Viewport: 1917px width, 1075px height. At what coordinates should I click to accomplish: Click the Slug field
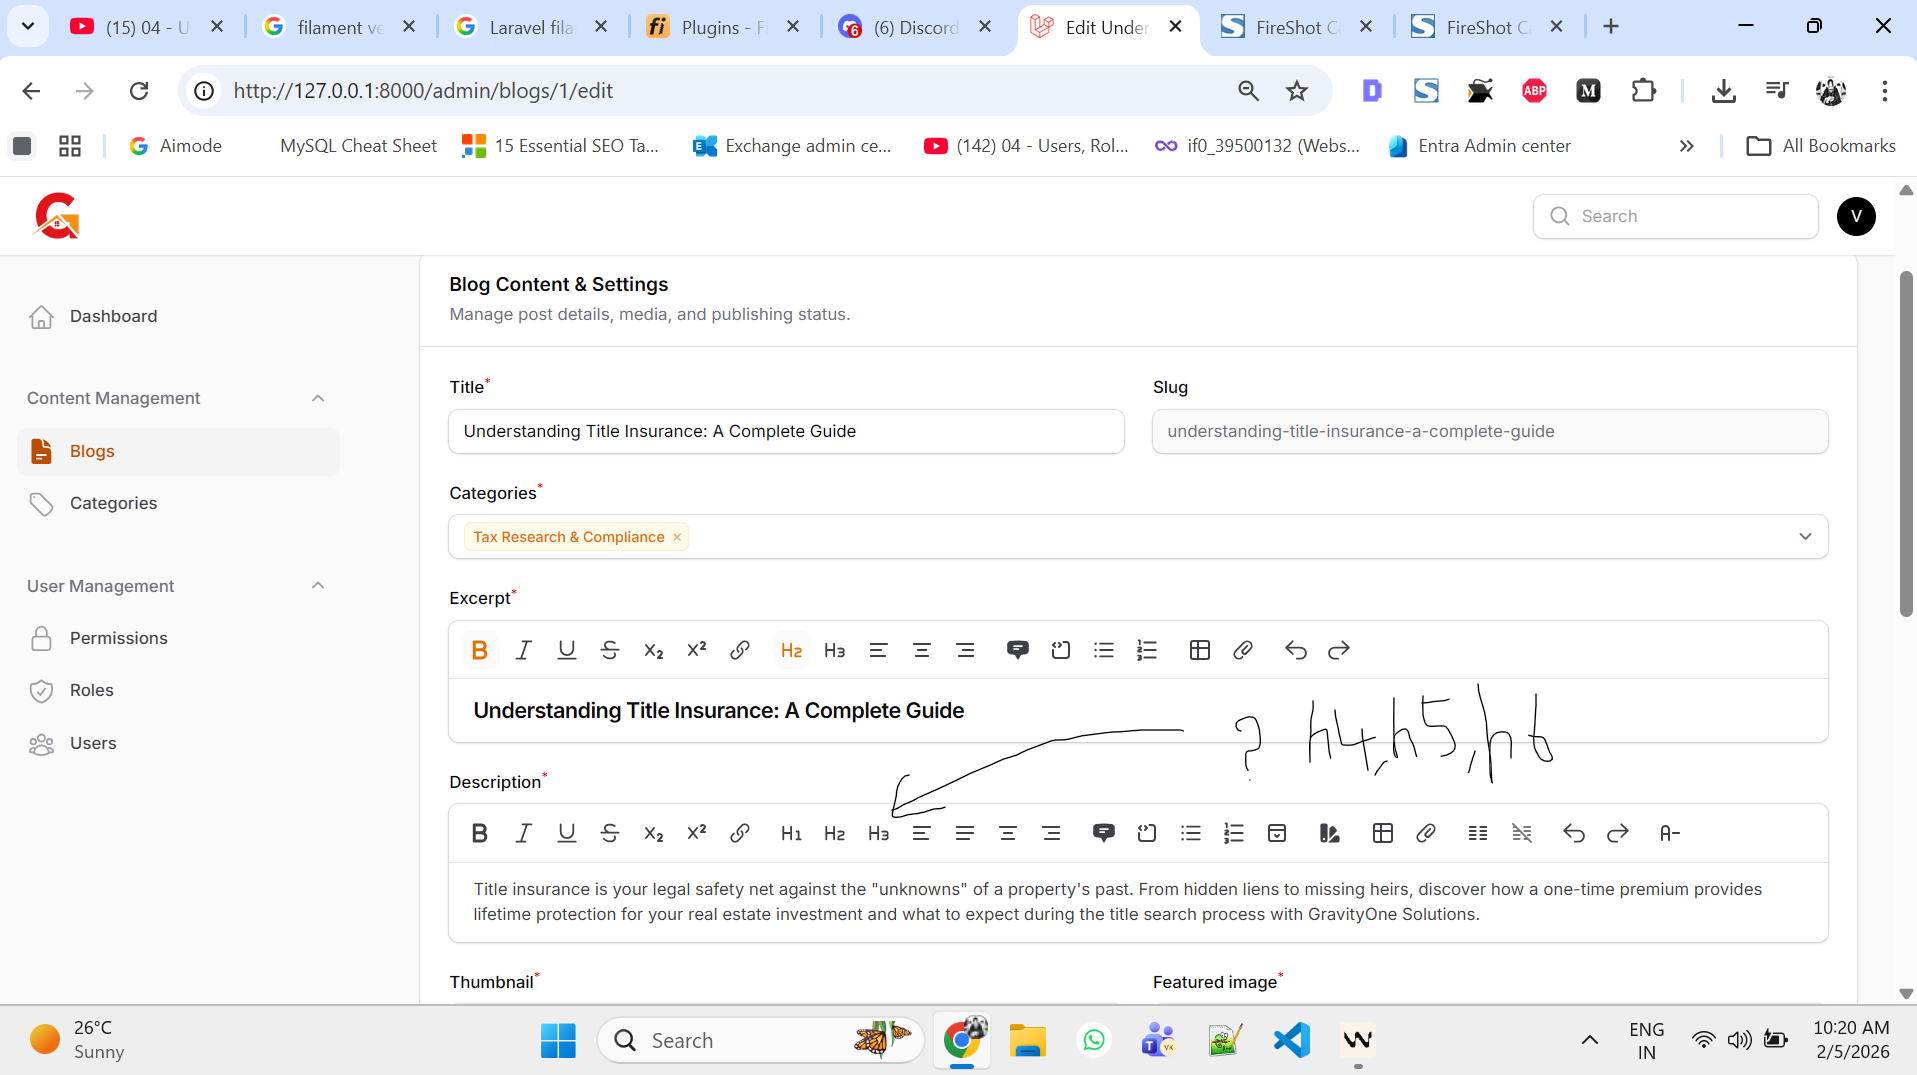[x=1490, y=431]
